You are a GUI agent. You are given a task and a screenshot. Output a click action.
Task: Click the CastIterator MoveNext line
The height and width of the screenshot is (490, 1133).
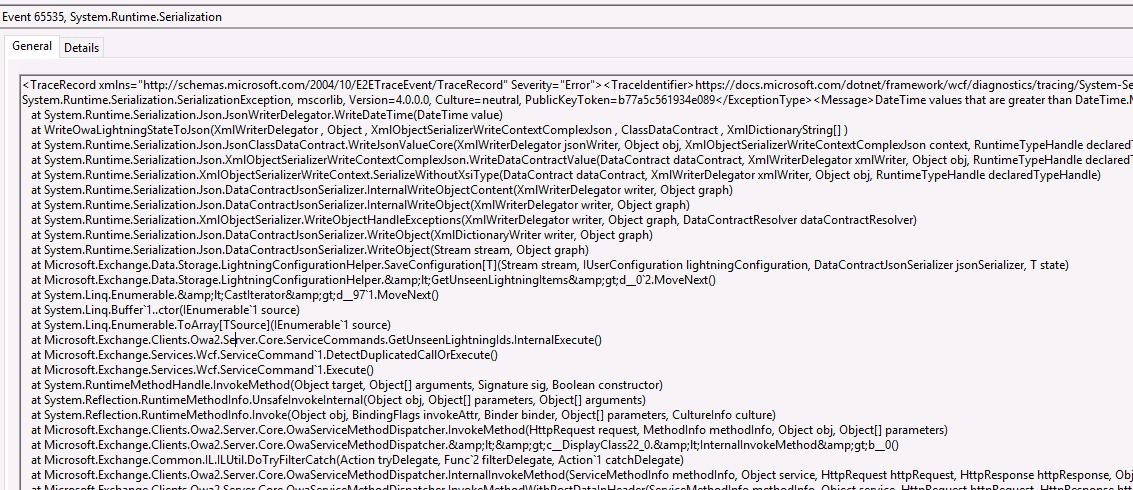(x=235, y=295)
